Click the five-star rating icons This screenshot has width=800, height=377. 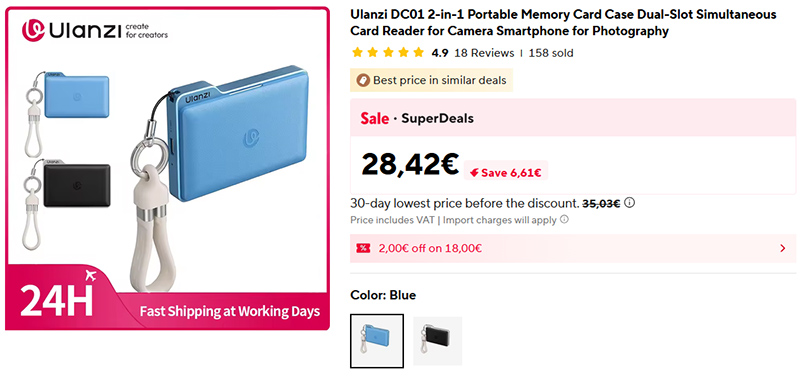click(388, 53)
